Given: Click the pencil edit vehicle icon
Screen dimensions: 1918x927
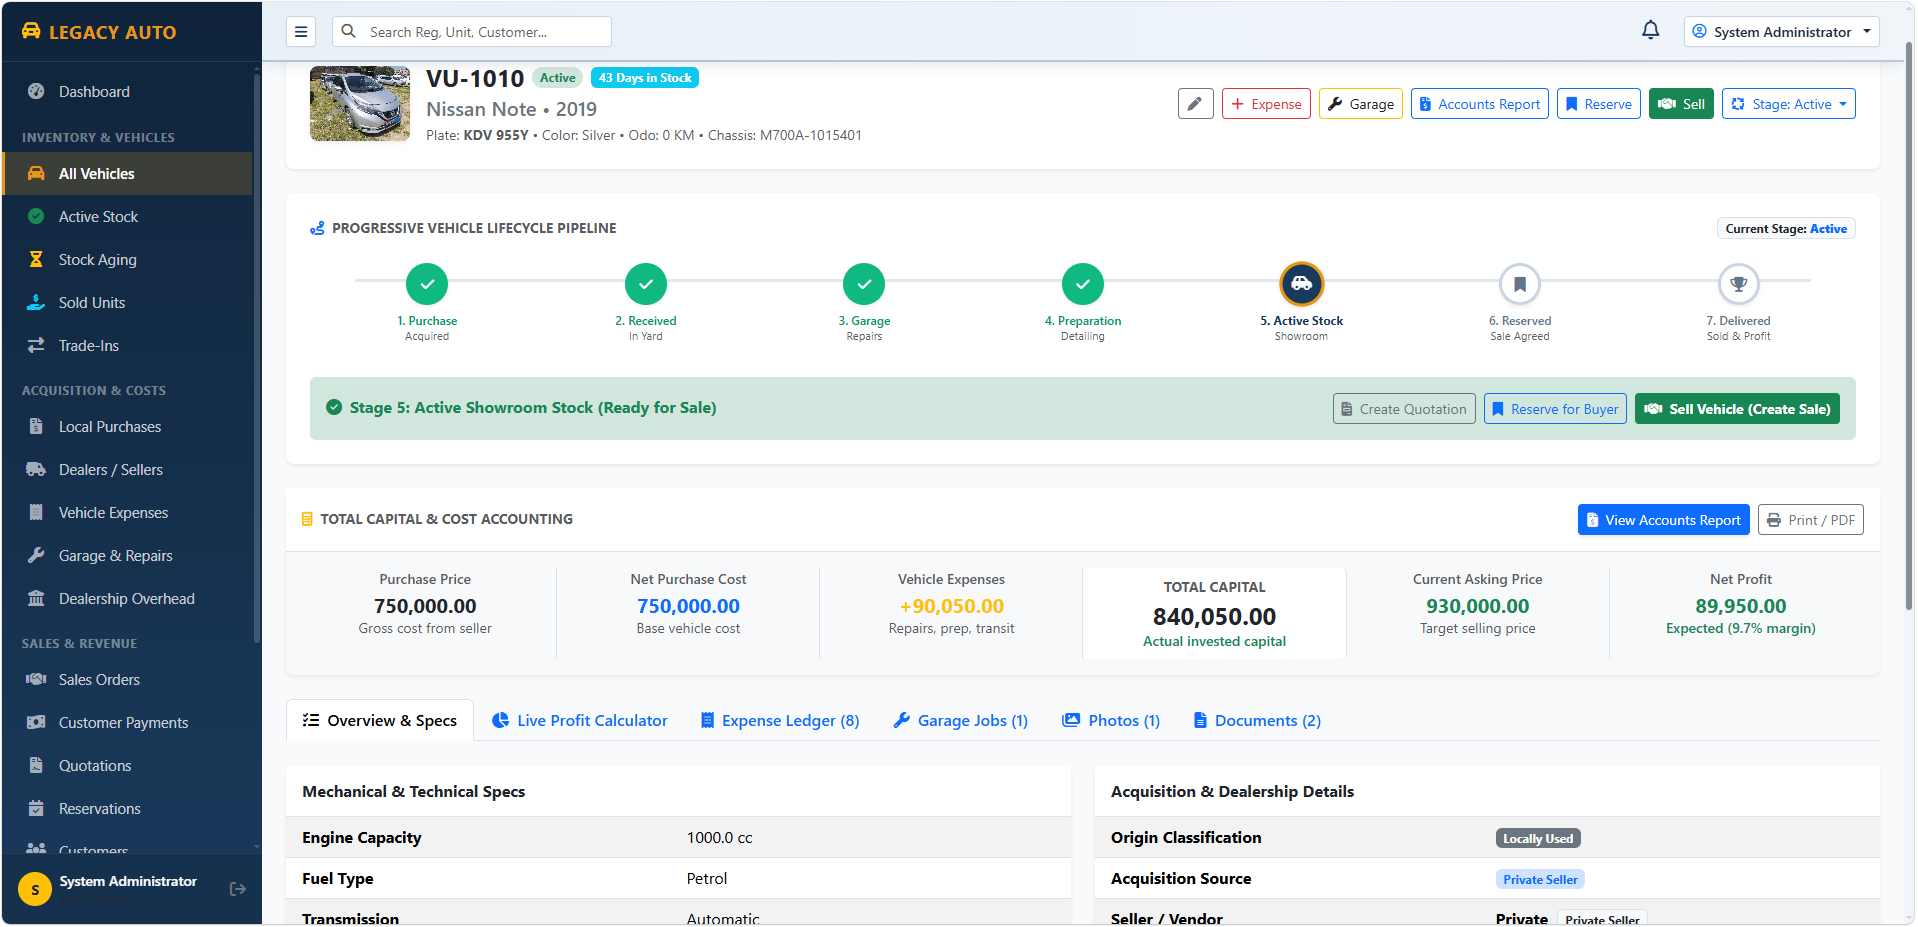Looking at the screenshot, I should tap(1196, 104).
